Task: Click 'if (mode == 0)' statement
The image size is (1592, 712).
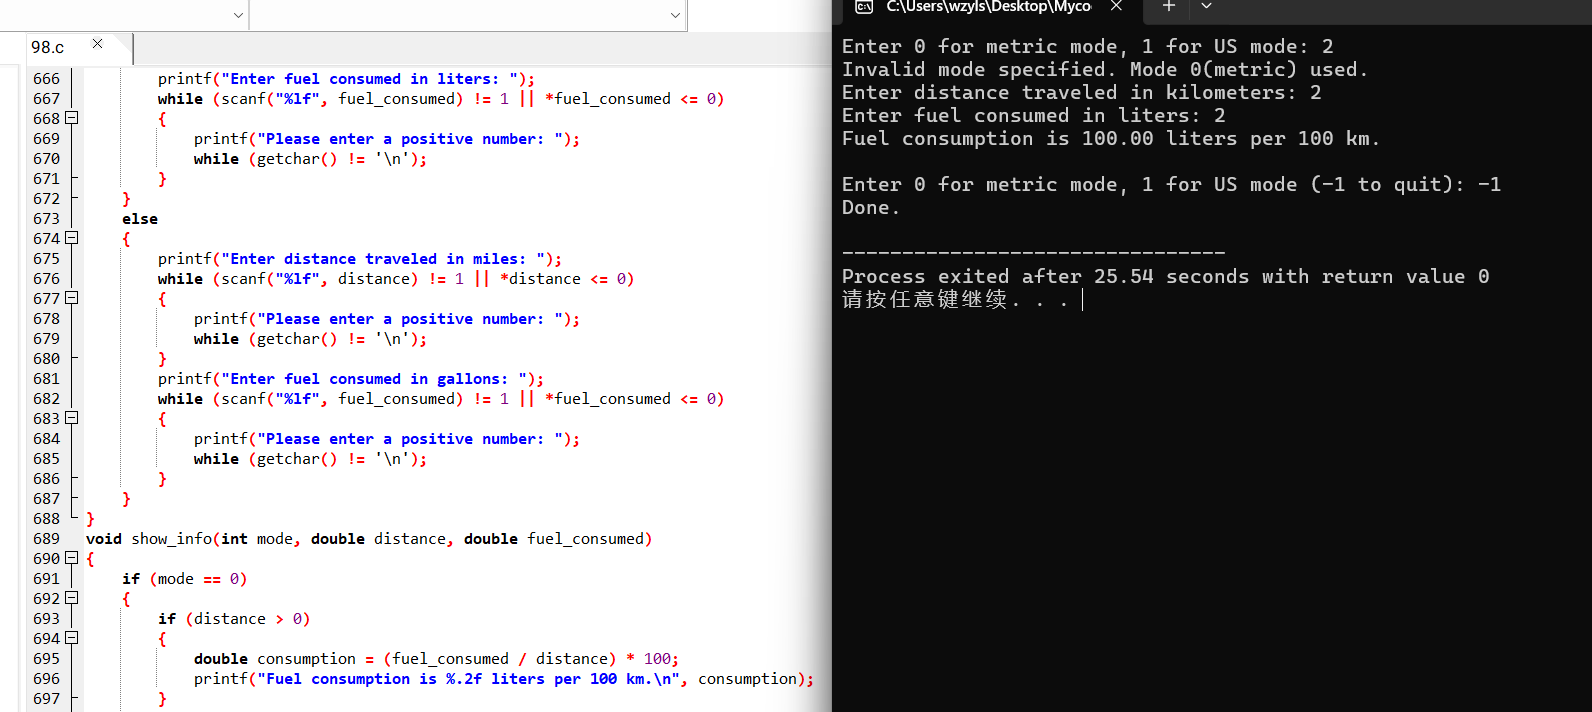Action: (x=185, y=579)
